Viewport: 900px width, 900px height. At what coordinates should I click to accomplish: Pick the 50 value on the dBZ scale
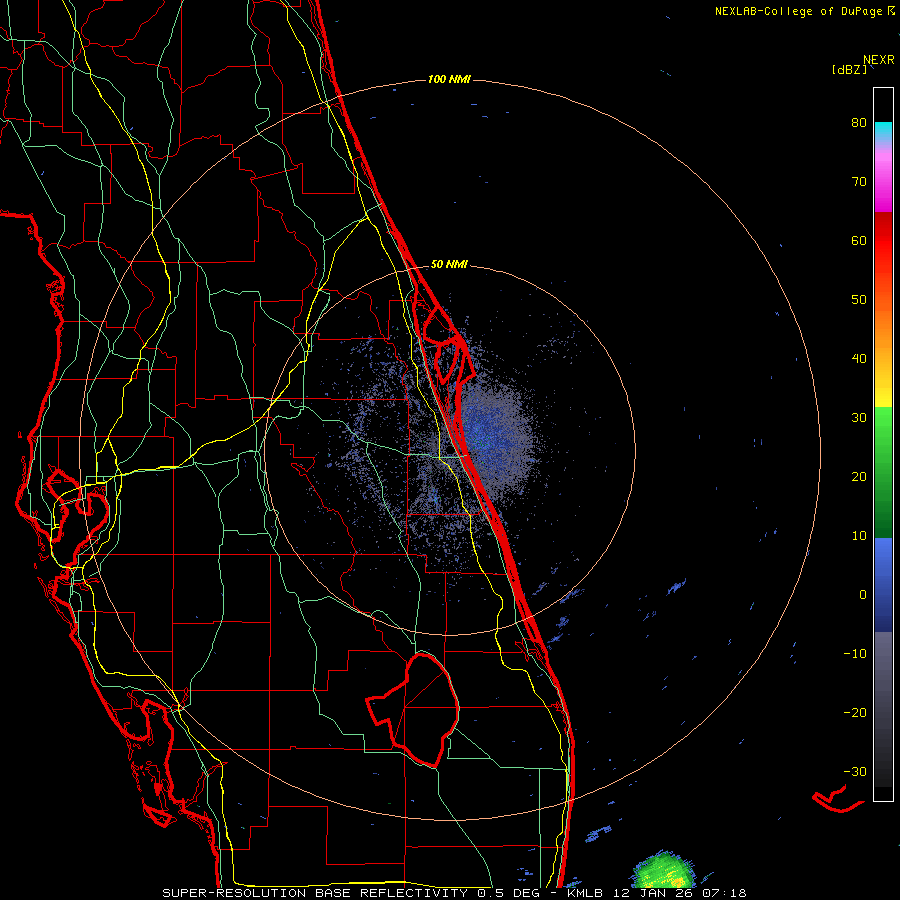[859, 300]
